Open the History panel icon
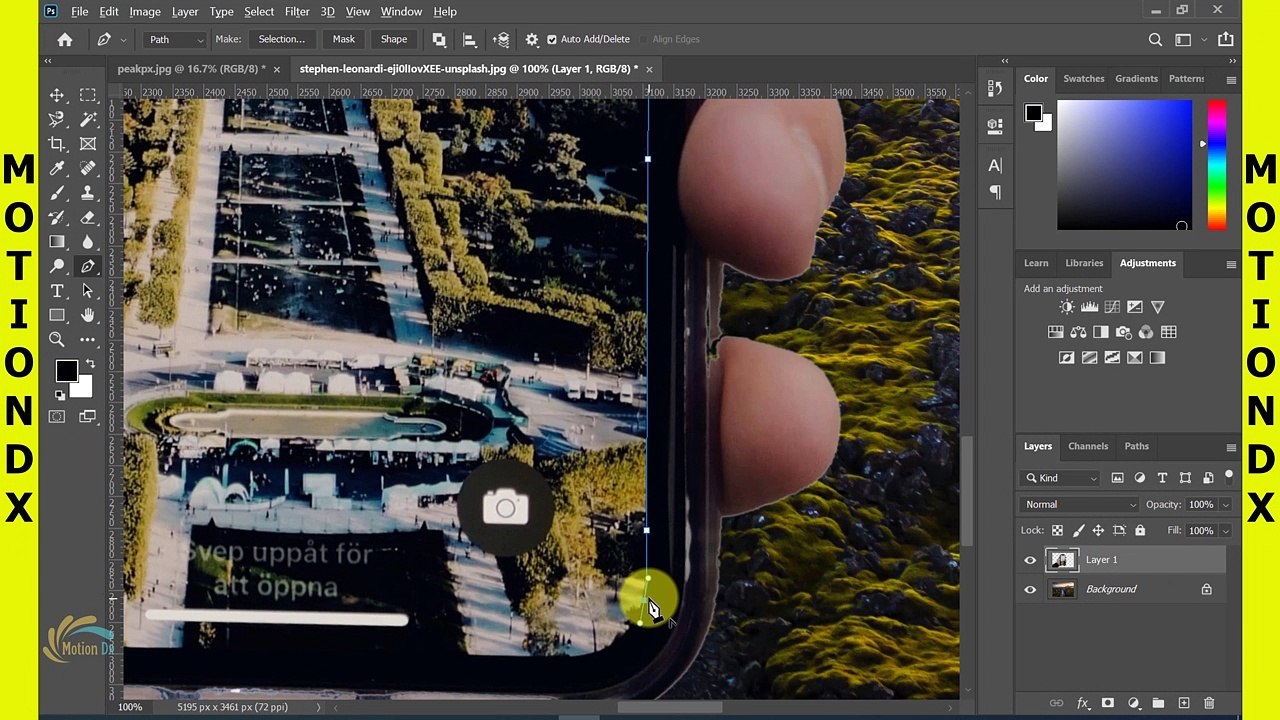Screen dimensions: 1280x720 point(995,89)
